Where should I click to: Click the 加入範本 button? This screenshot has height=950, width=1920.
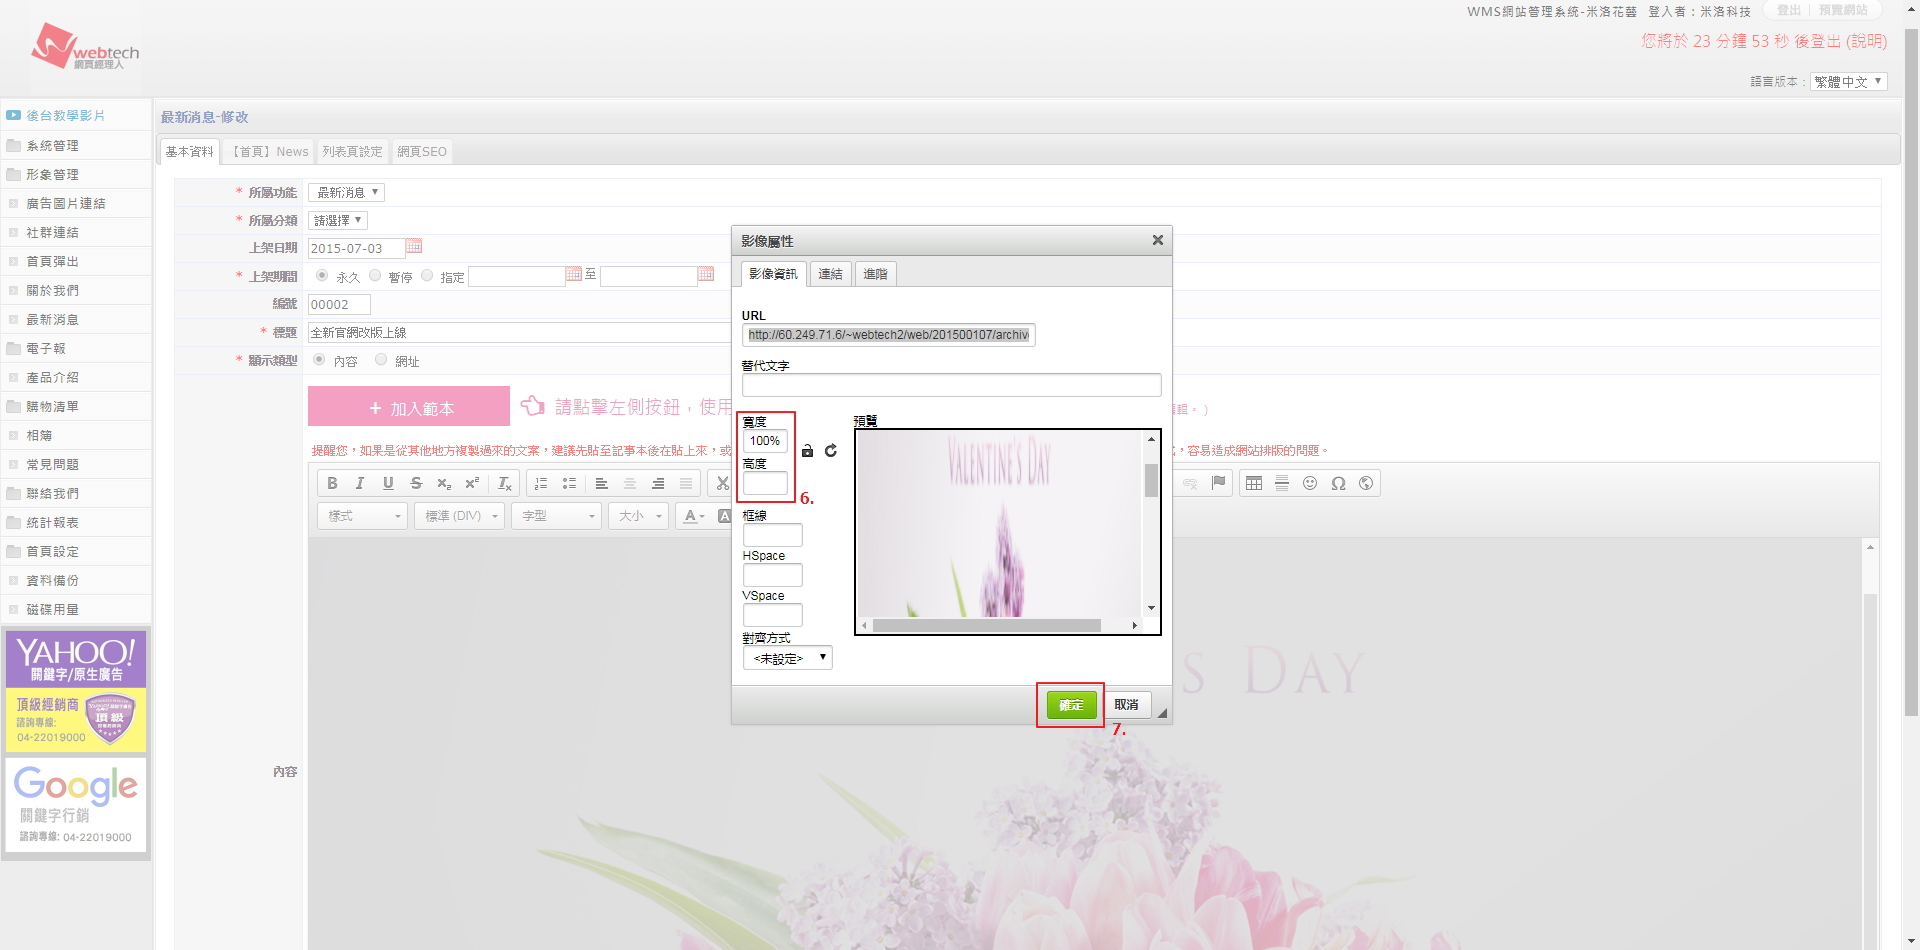pyautogui.click(x=409, y=408)
